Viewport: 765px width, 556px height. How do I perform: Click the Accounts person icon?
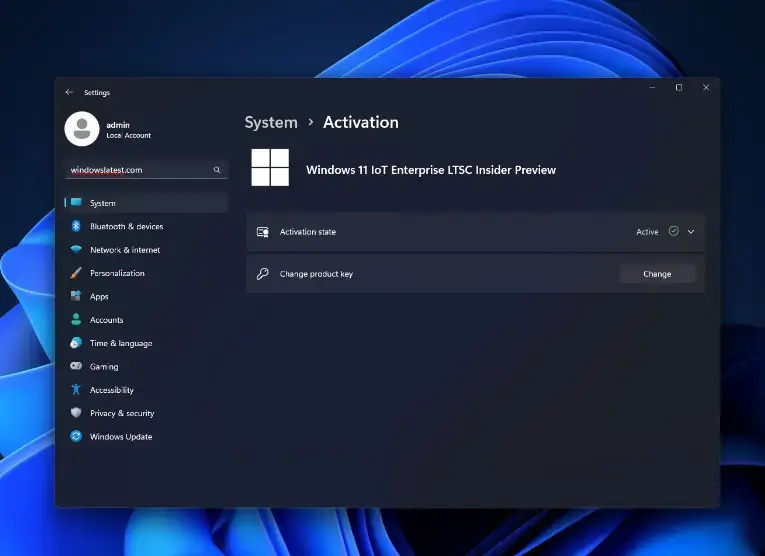point(76,319)
